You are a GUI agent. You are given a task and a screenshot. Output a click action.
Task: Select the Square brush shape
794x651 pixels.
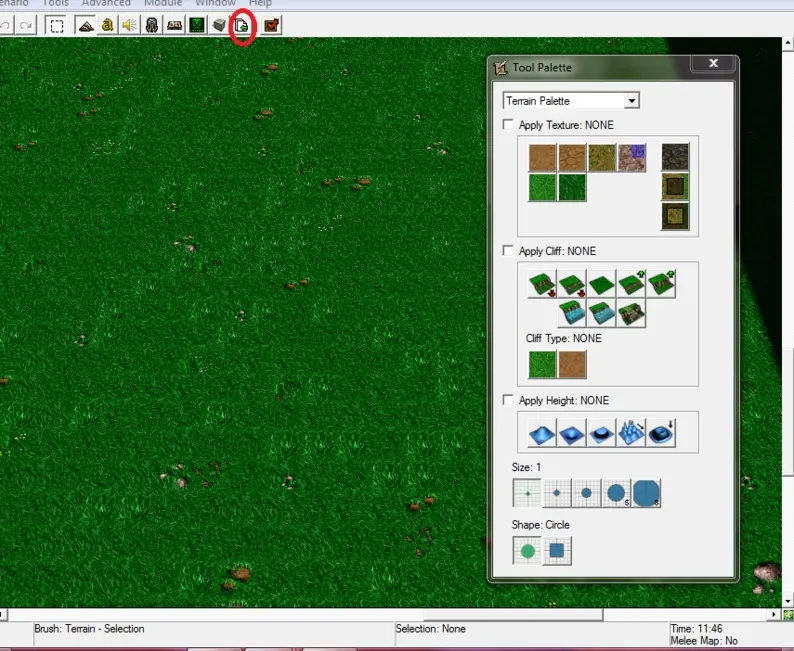557,551
